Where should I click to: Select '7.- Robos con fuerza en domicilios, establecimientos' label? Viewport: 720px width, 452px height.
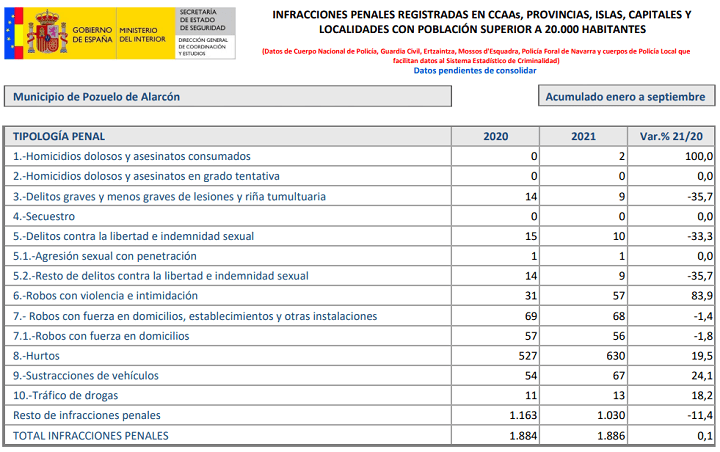[195, 316]
